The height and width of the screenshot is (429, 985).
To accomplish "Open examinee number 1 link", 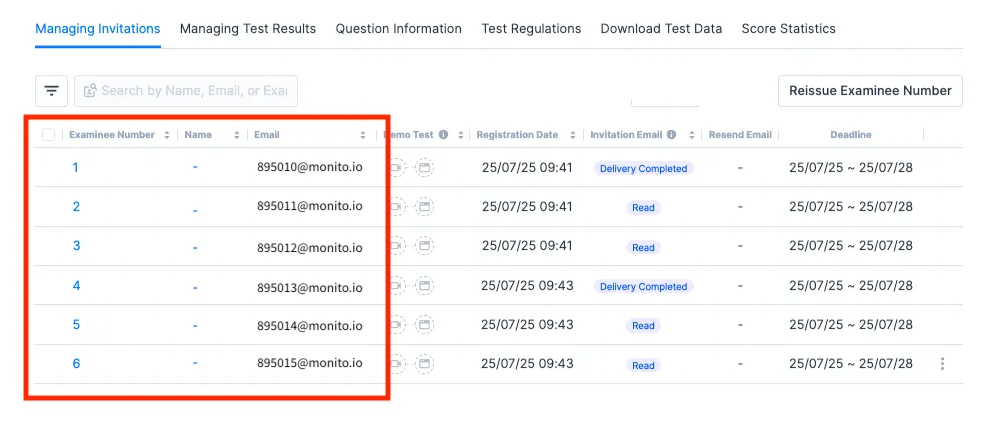I will click(75, 168).
